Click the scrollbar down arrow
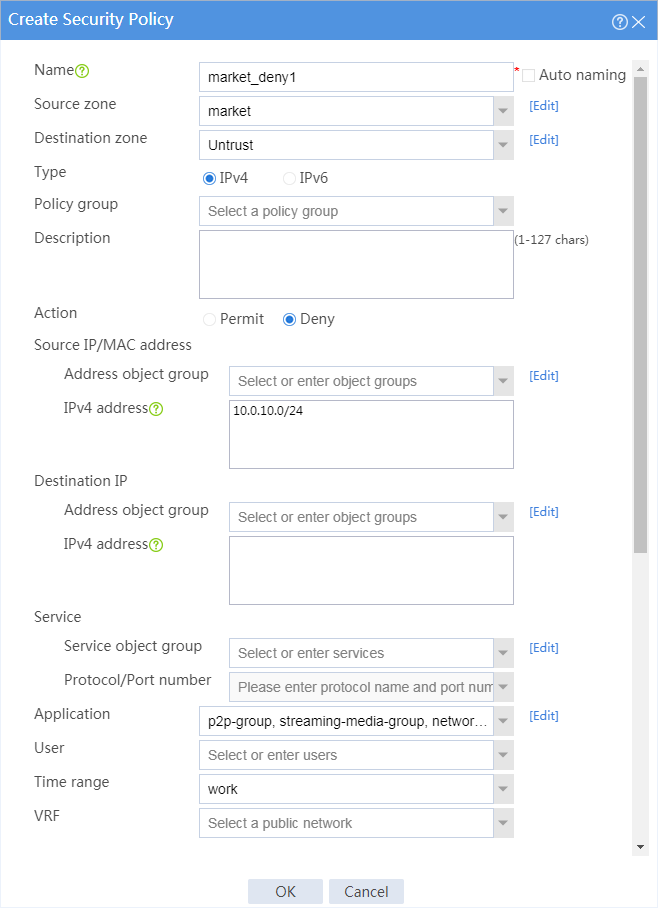This screenshot has height=908, width=658. pos(640,847)
